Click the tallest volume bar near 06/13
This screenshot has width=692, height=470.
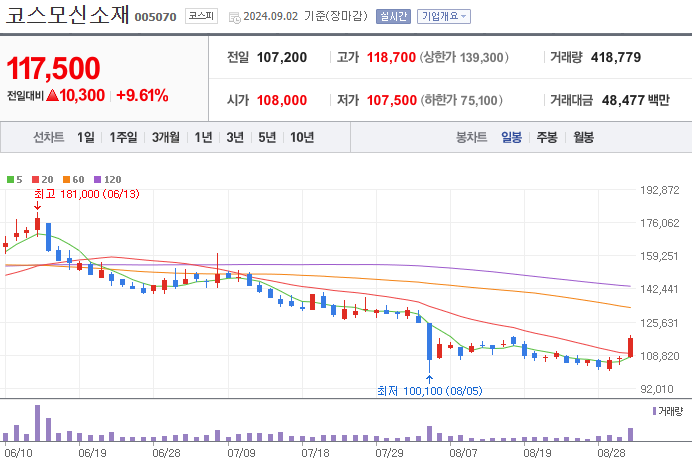coord(38,423)
